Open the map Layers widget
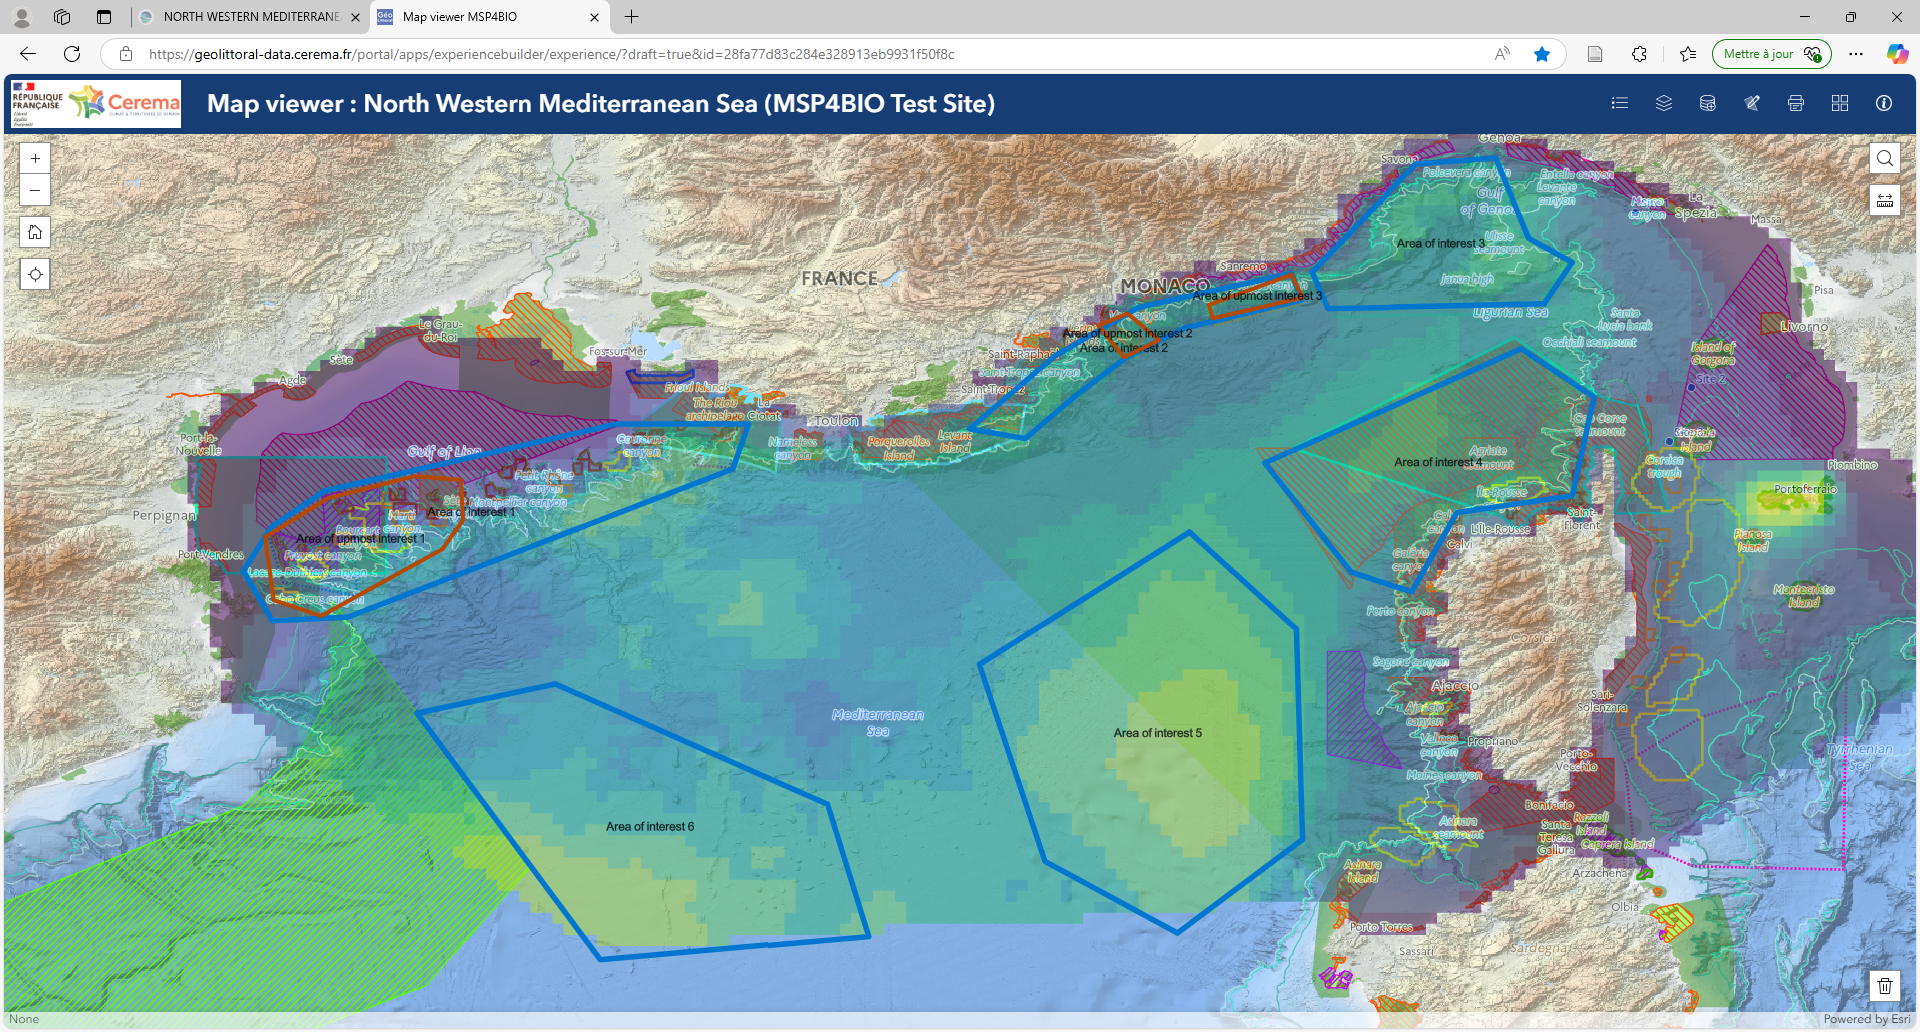1920x1032 pixels. [x=1664, y=103]
